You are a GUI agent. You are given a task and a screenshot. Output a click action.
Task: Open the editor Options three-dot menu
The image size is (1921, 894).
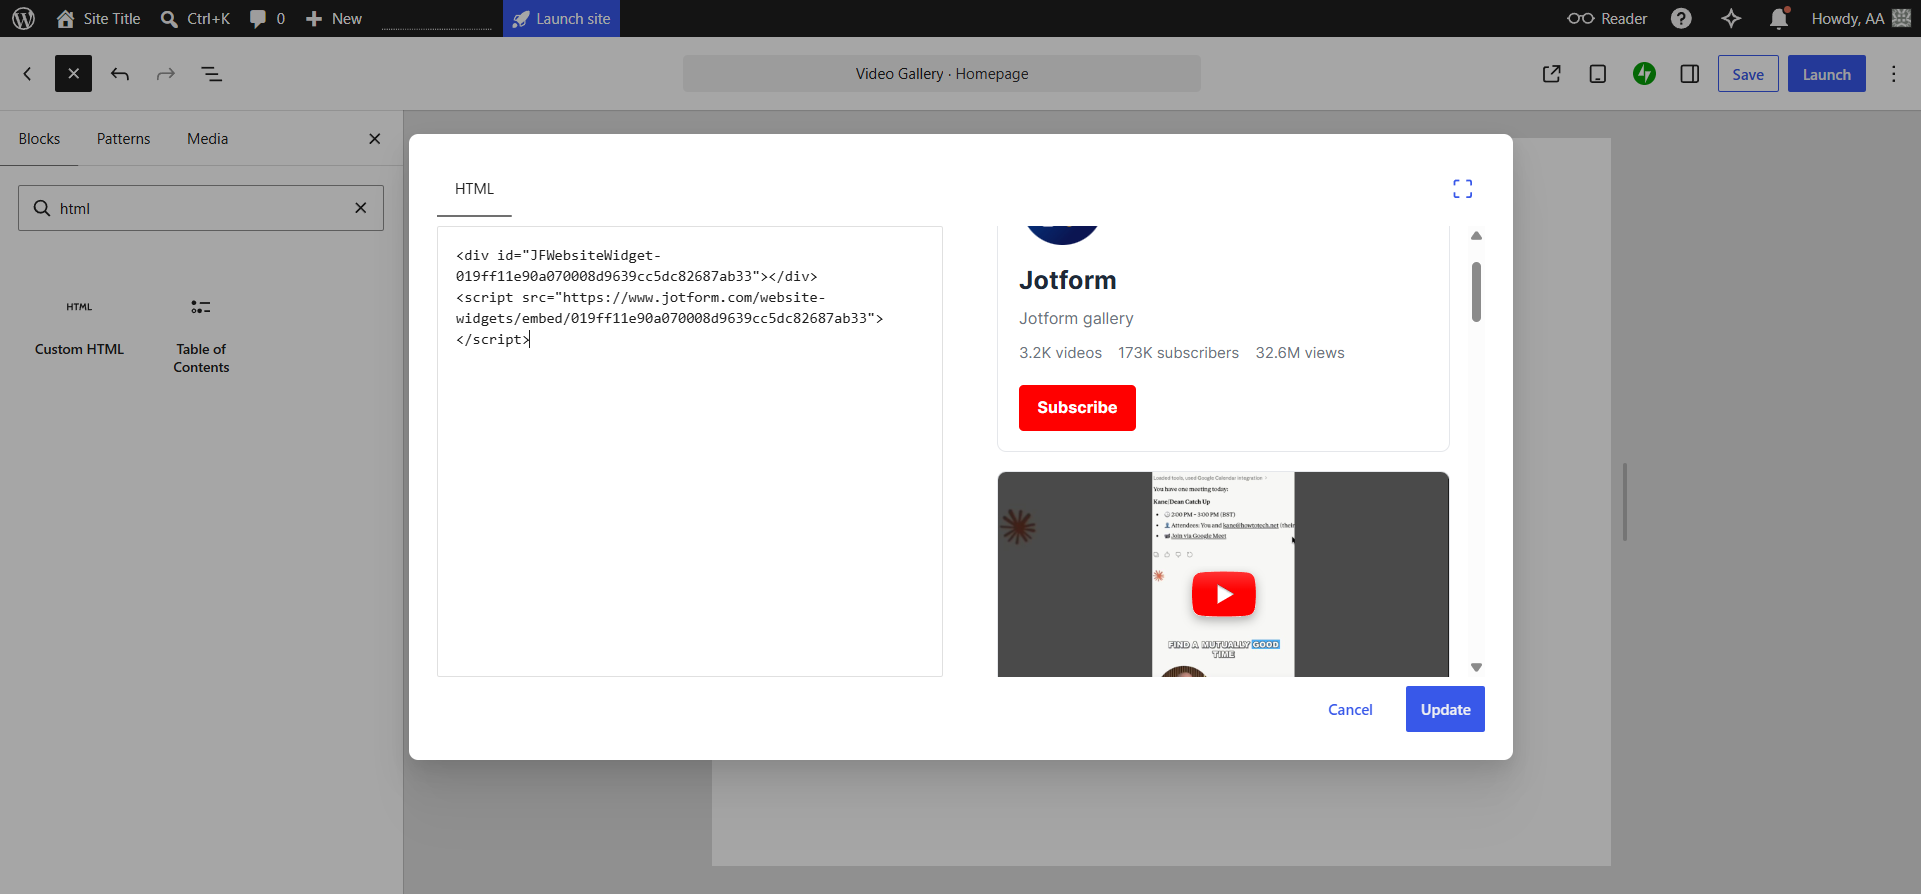(x=1894, y=74)
